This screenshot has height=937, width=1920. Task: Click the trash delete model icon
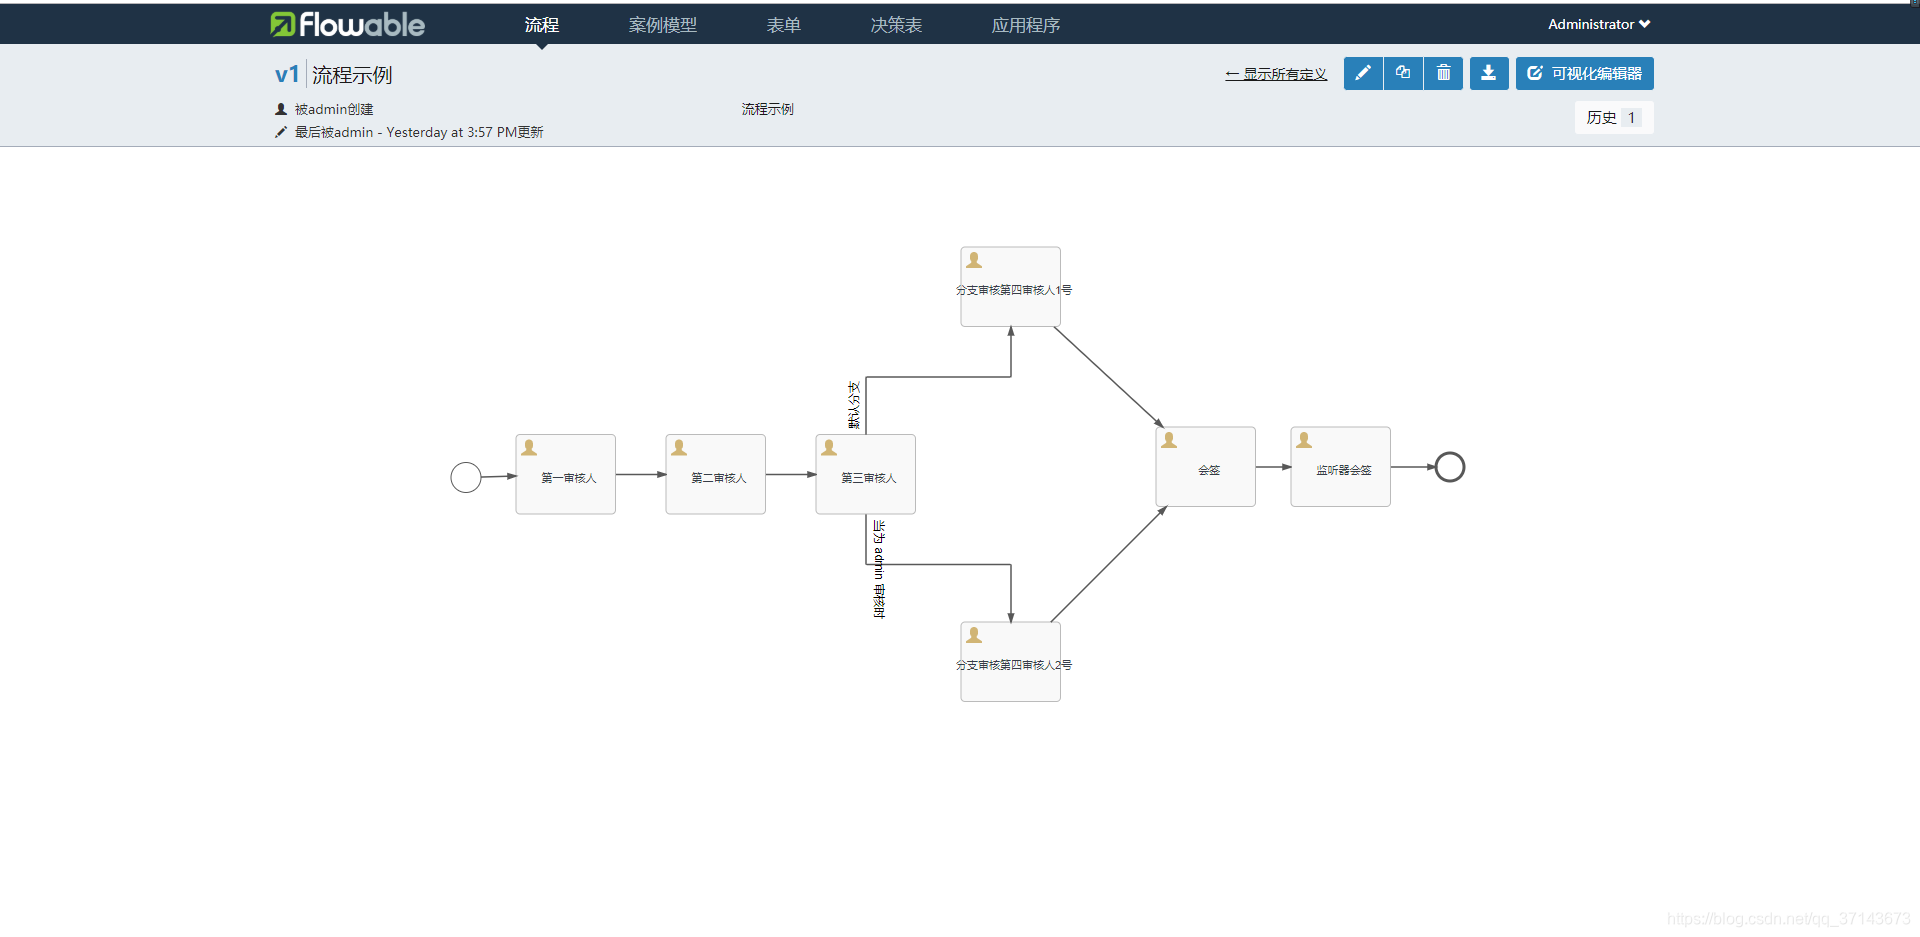coord(1443,73)
